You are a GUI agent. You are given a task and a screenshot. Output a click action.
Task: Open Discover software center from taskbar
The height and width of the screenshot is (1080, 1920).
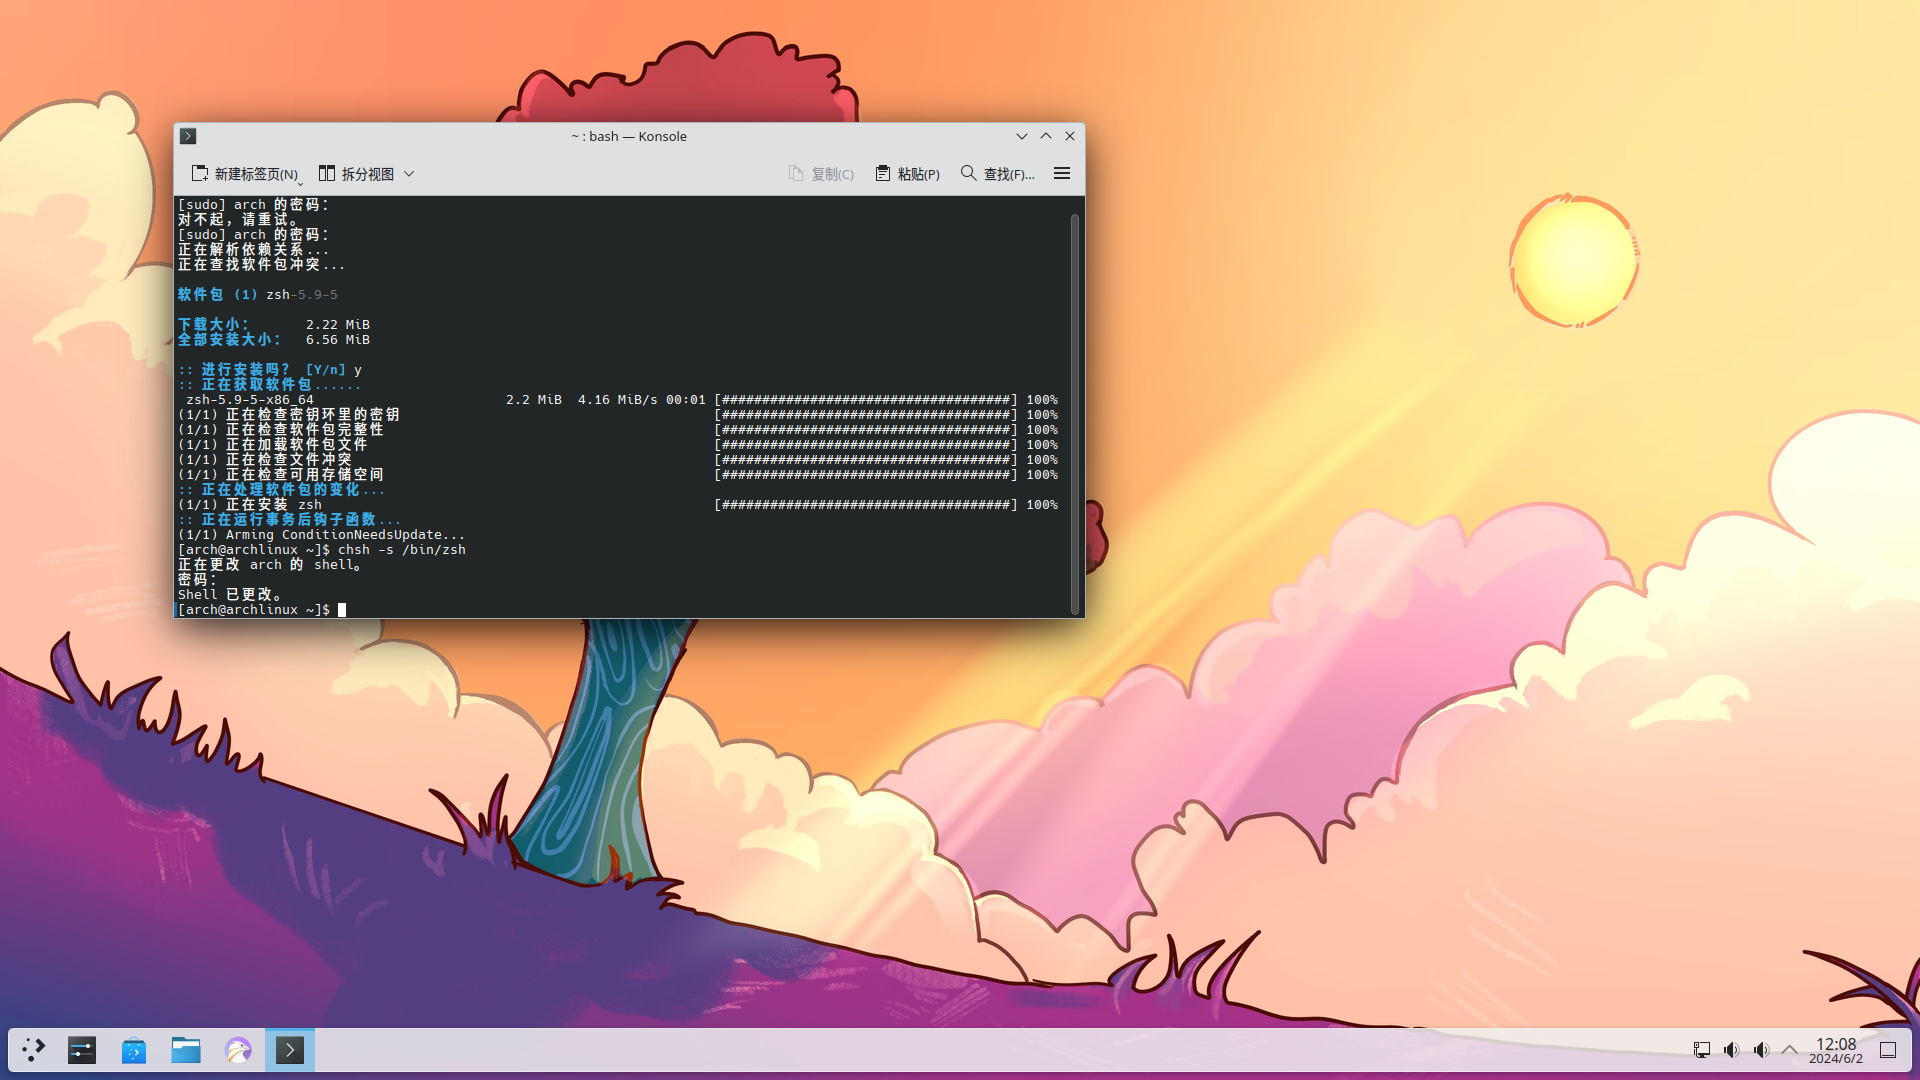click(134, 1050)
